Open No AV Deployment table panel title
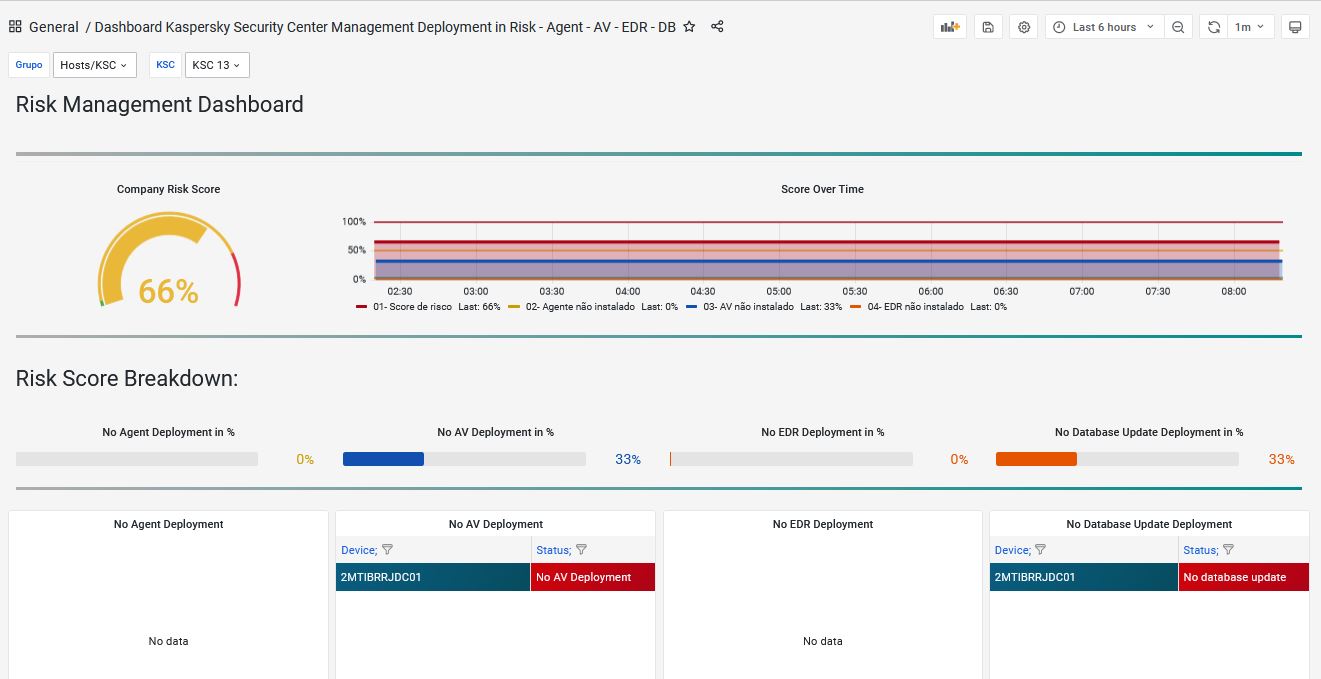1321x679 pixels. click(x=496, y=524)
